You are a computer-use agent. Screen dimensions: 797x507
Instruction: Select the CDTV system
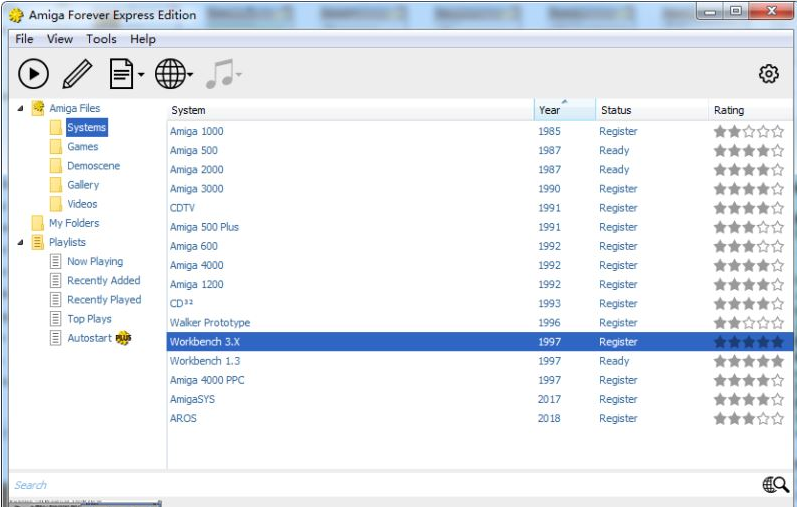[x=480, y=208]
